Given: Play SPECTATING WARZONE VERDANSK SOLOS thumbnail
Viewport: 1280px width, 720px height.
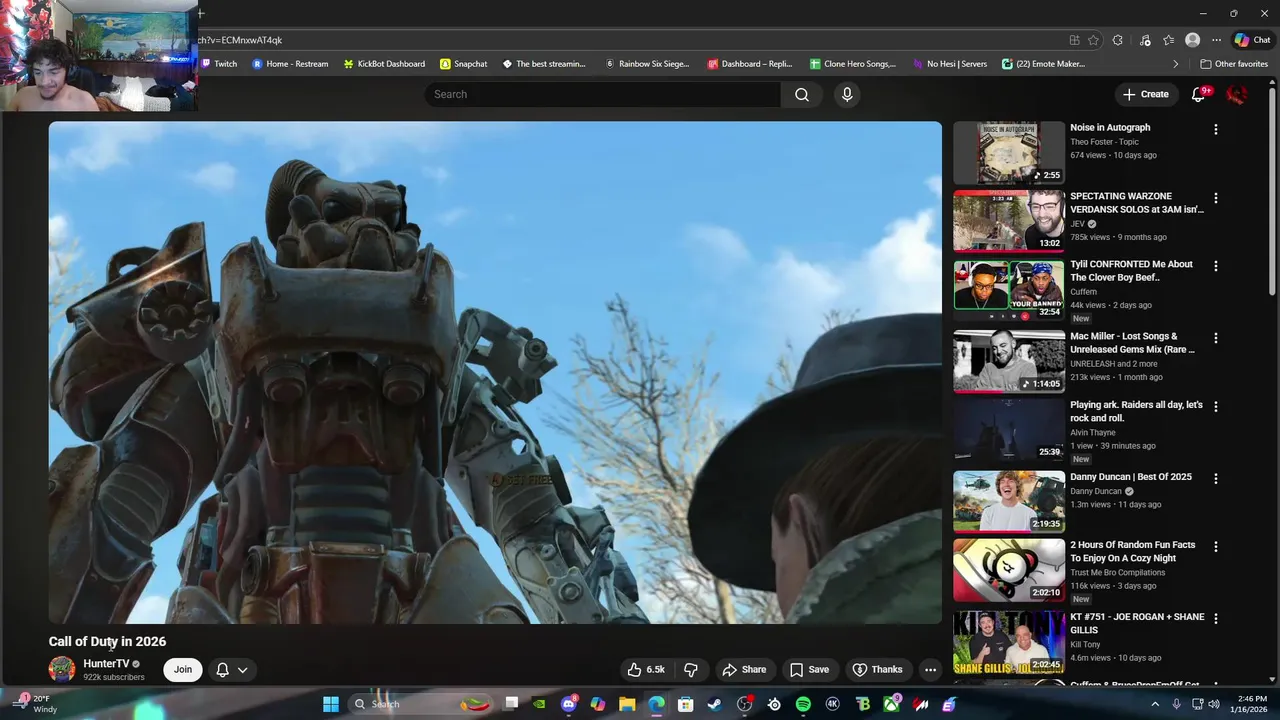Looking at the screenshot, I should click(x=1009, y=221).
